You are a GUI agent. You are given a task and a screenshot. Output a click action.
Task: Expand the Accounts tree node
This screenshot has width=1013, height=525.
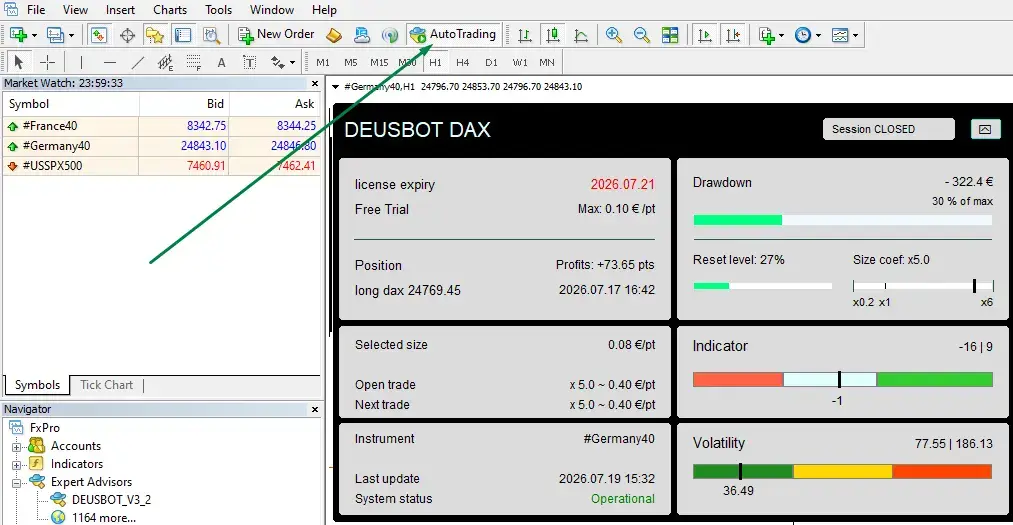[x=16, y=447]
